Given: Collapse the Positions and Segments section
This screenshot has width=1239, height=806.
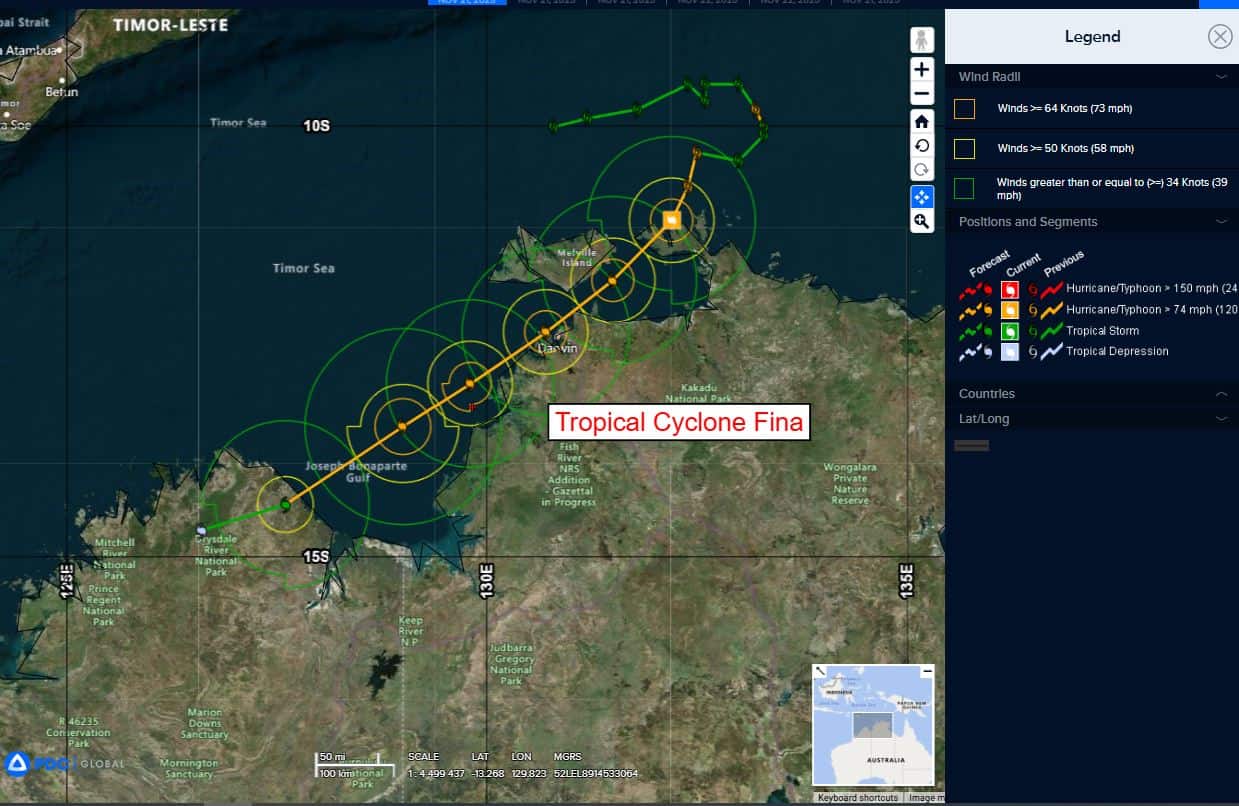Looking at the screenshot, I should click(x=1221, y=222).
